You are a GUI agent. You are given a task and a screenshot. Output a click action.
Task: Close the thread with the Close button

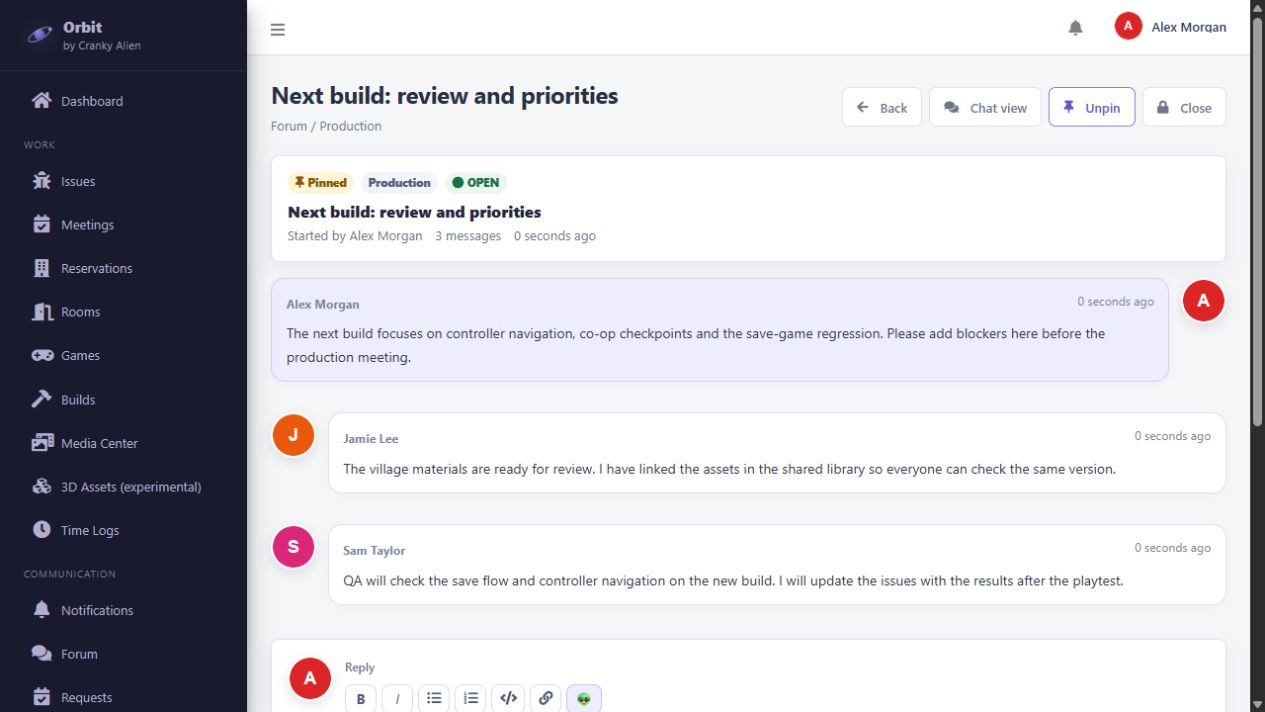1184,107
